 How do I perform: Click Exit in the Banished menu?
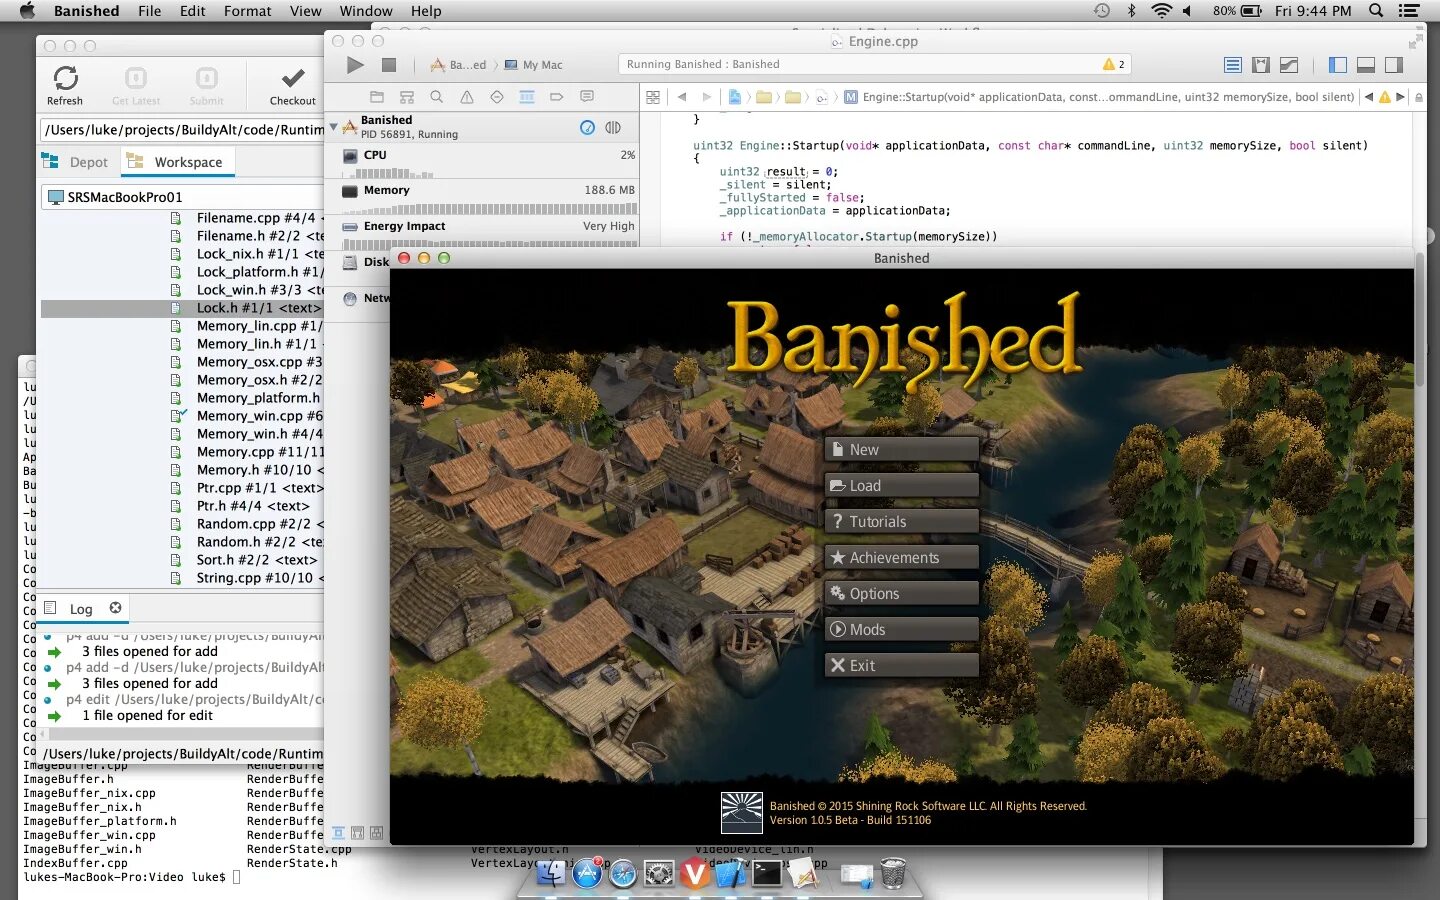(x=902, y=666)
